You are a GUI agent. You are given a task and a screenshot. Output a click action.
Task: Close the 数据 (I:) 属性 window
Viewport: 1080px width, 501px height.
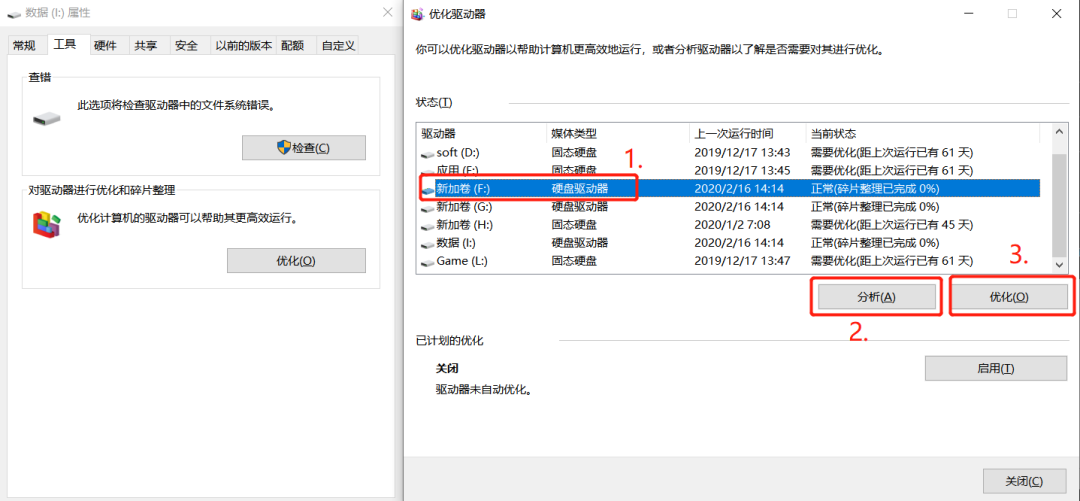pyautogui.click(x=387, y=12)
